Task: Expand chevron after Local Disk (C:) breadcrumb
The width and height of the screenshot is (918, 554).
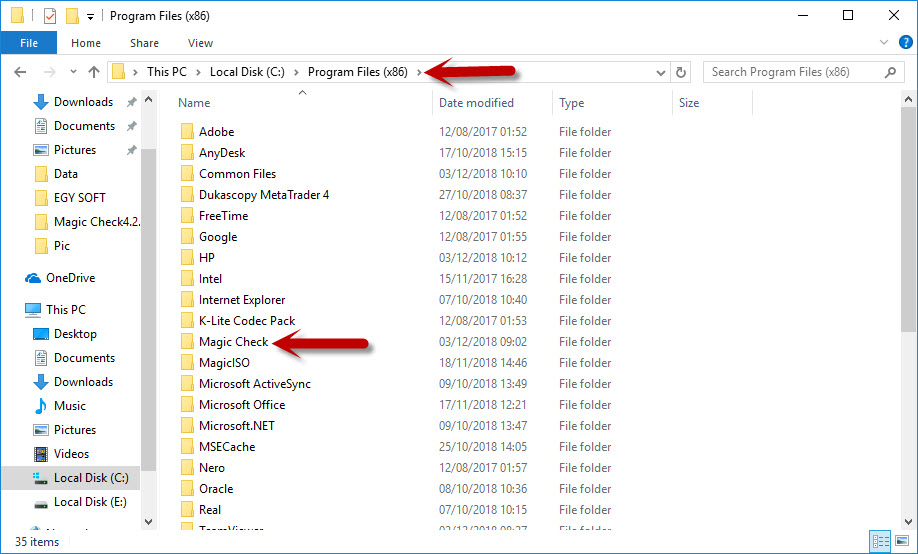Action: tap(296, 73)
